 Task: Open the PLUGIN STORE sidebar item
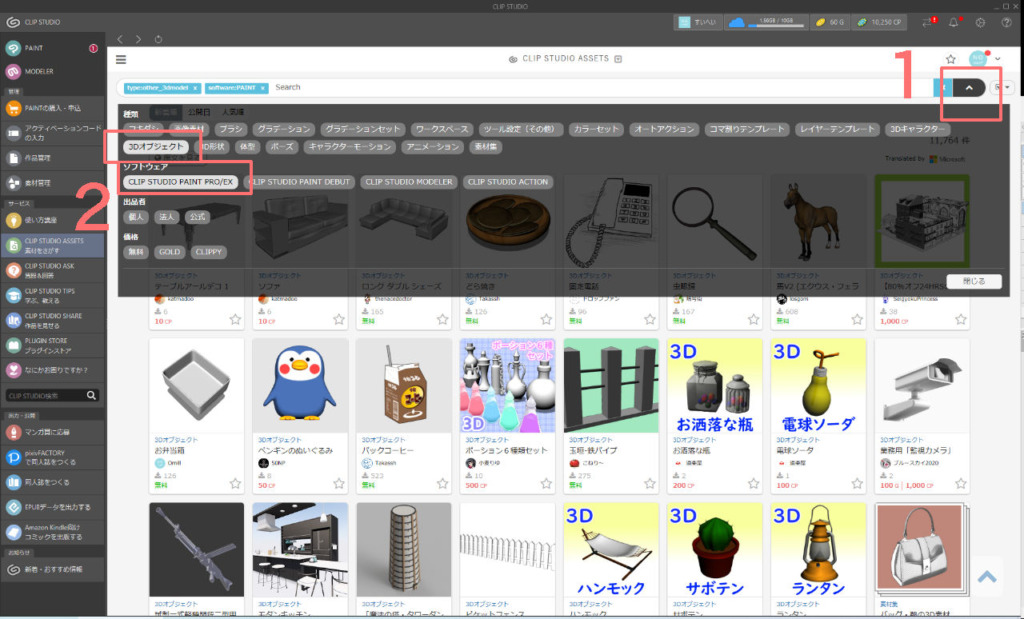click(x=52, y=345)
